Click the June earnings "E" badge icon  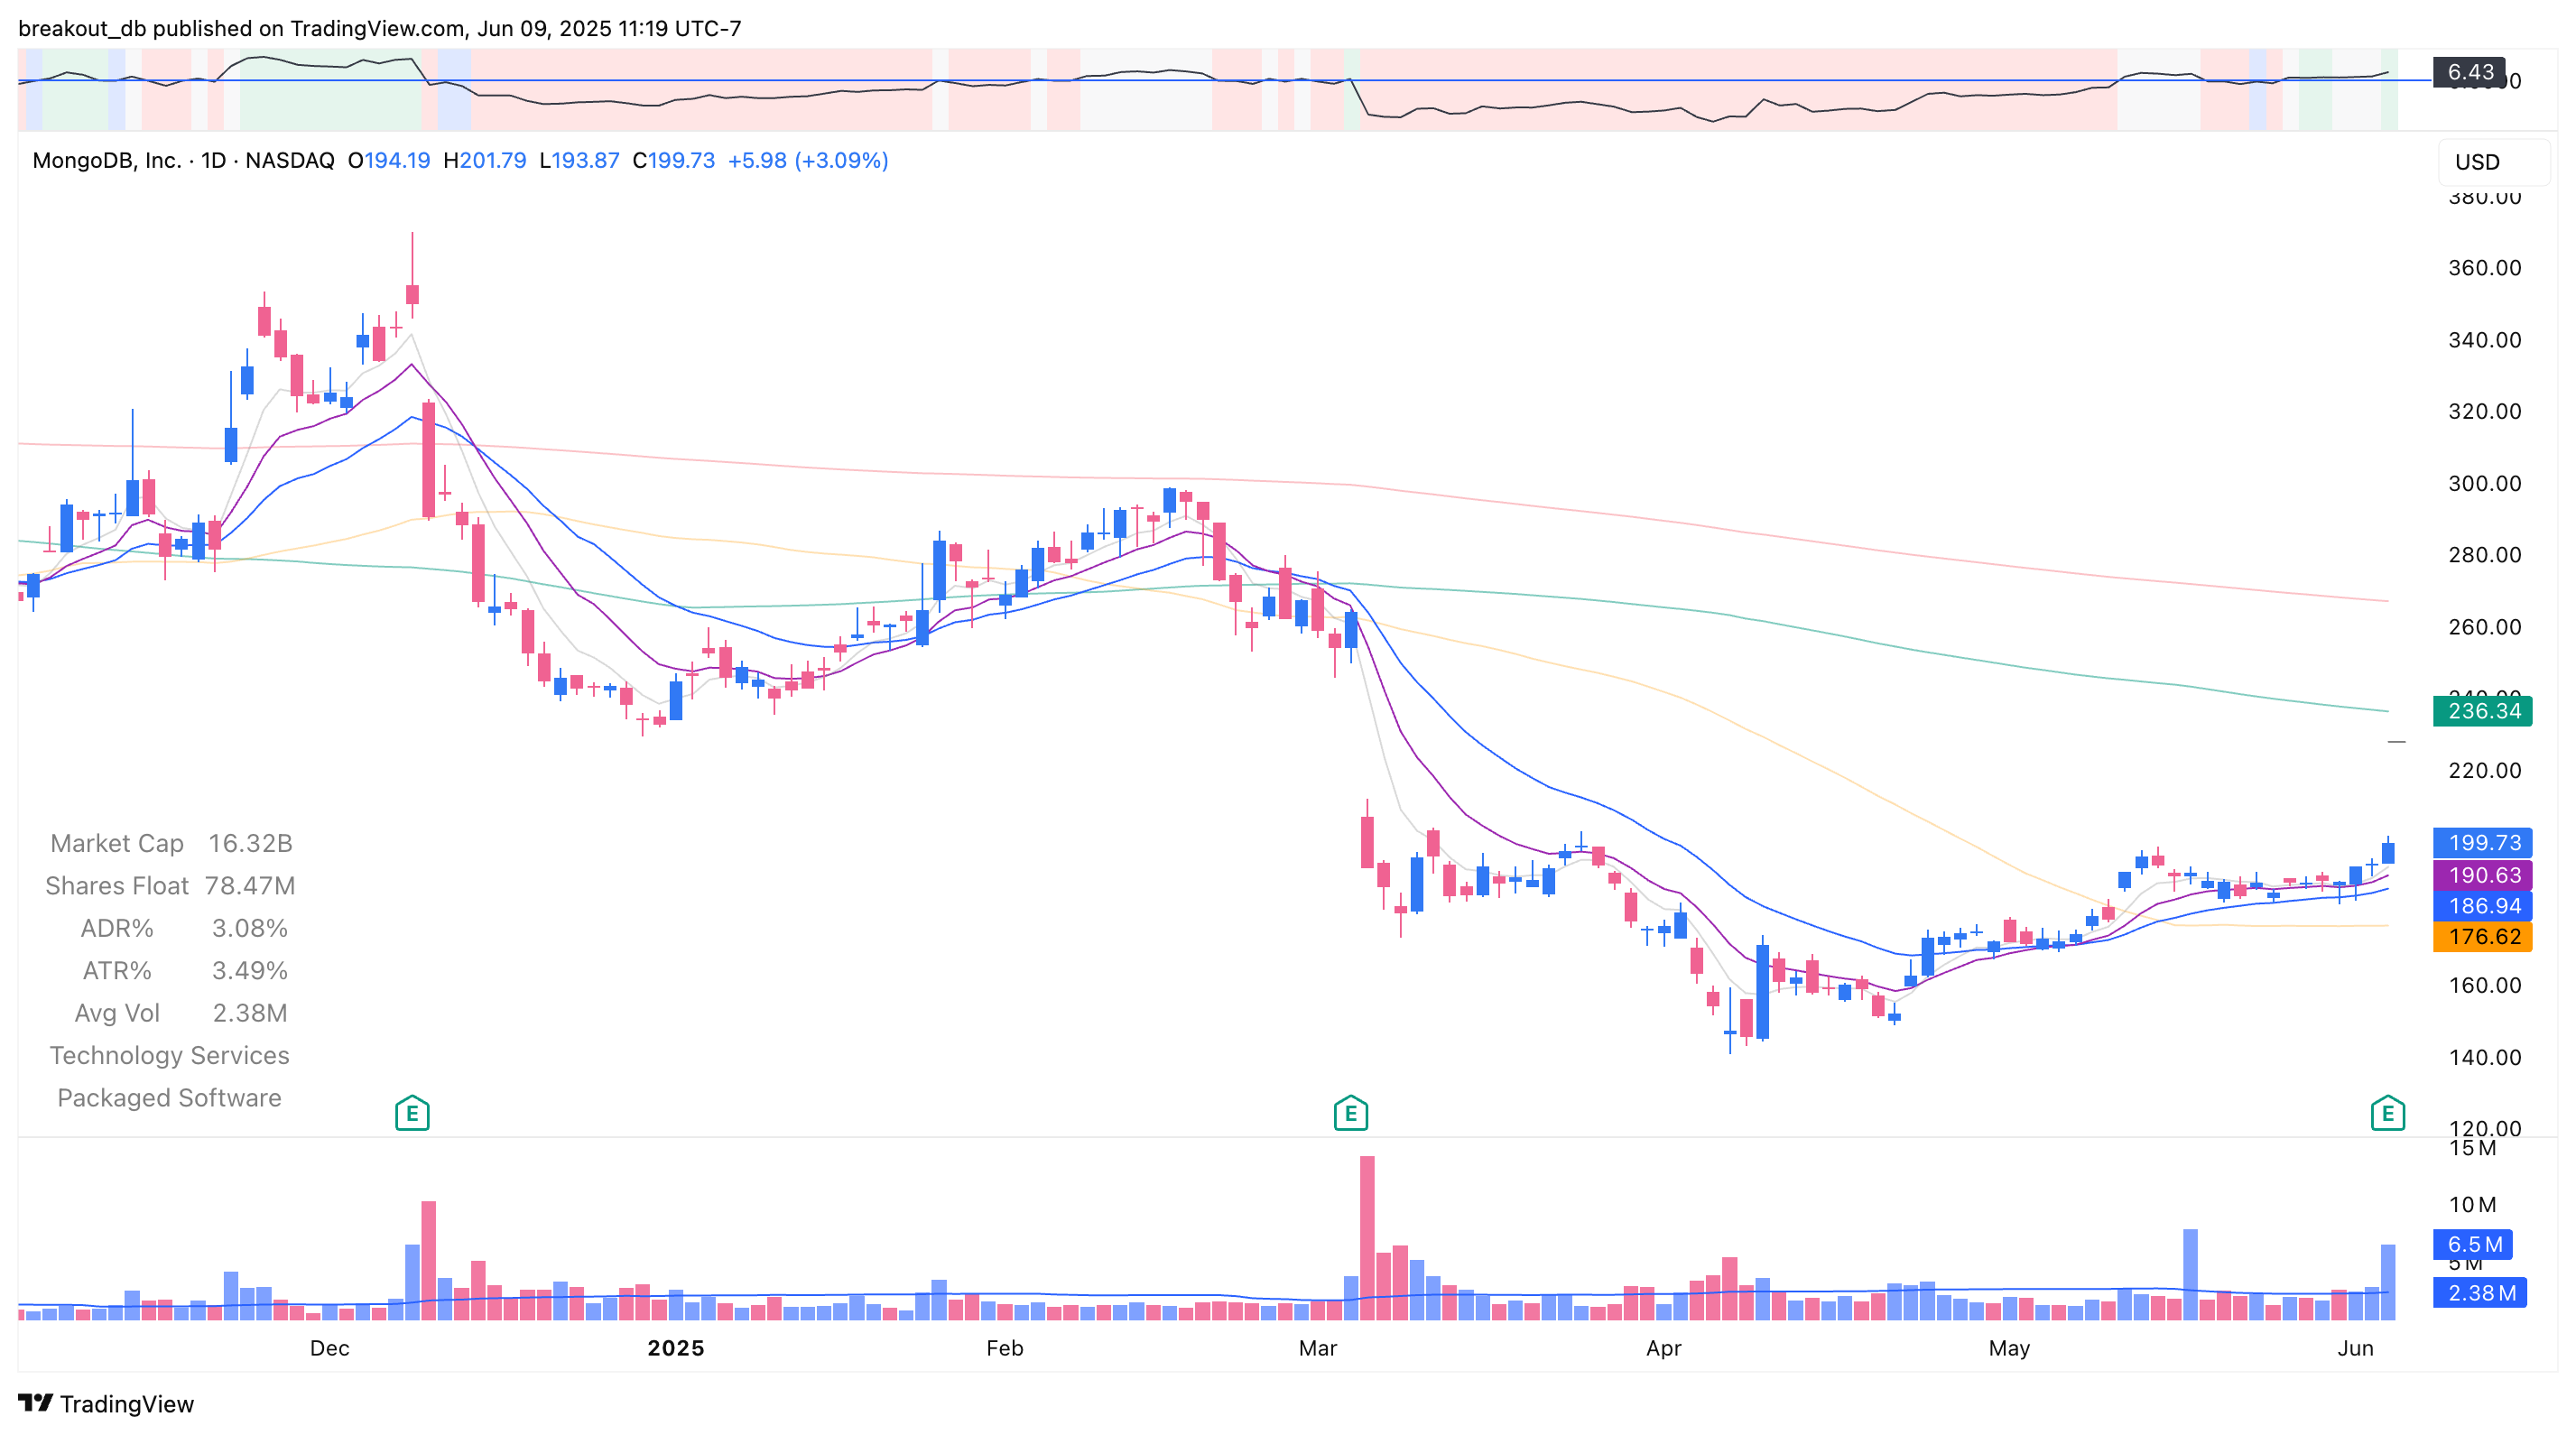pos(2389,1112)
